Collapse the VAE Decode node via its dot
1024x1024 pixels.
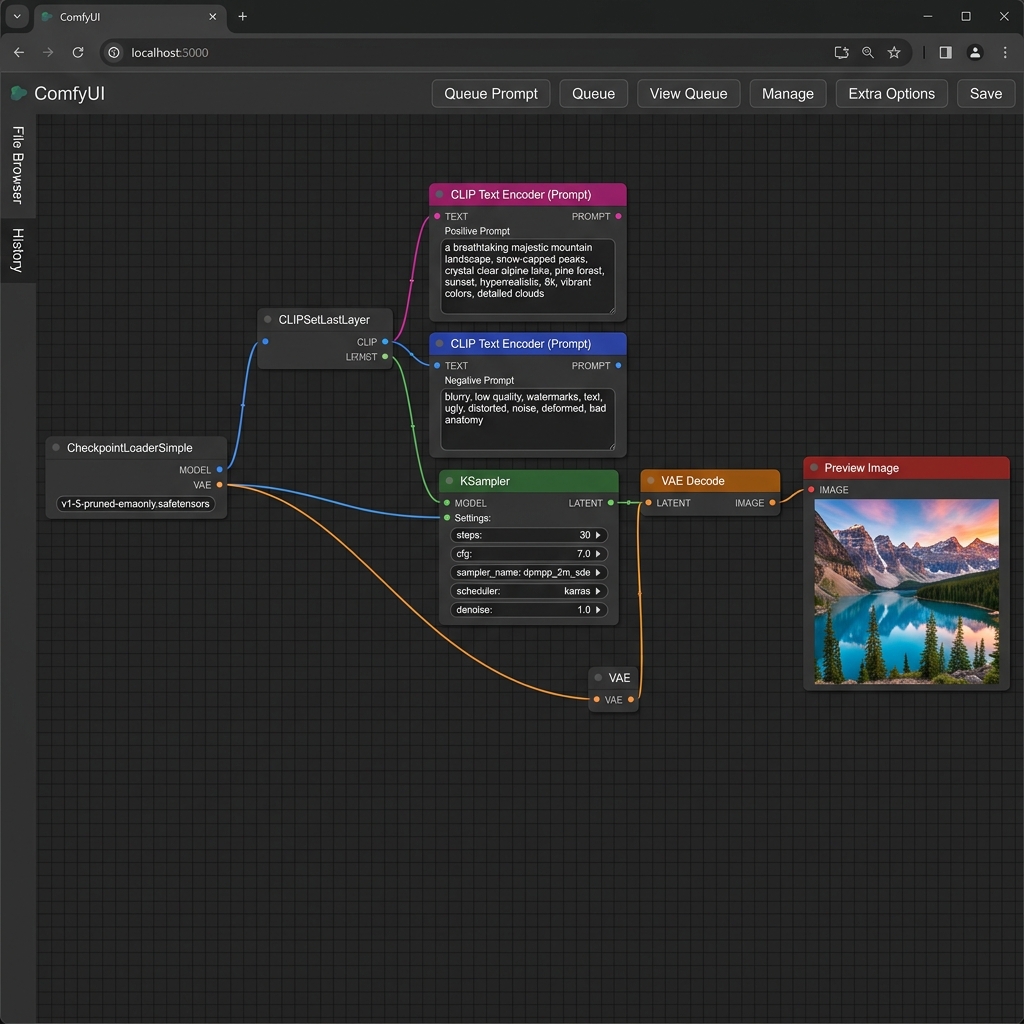pos(650,481)
